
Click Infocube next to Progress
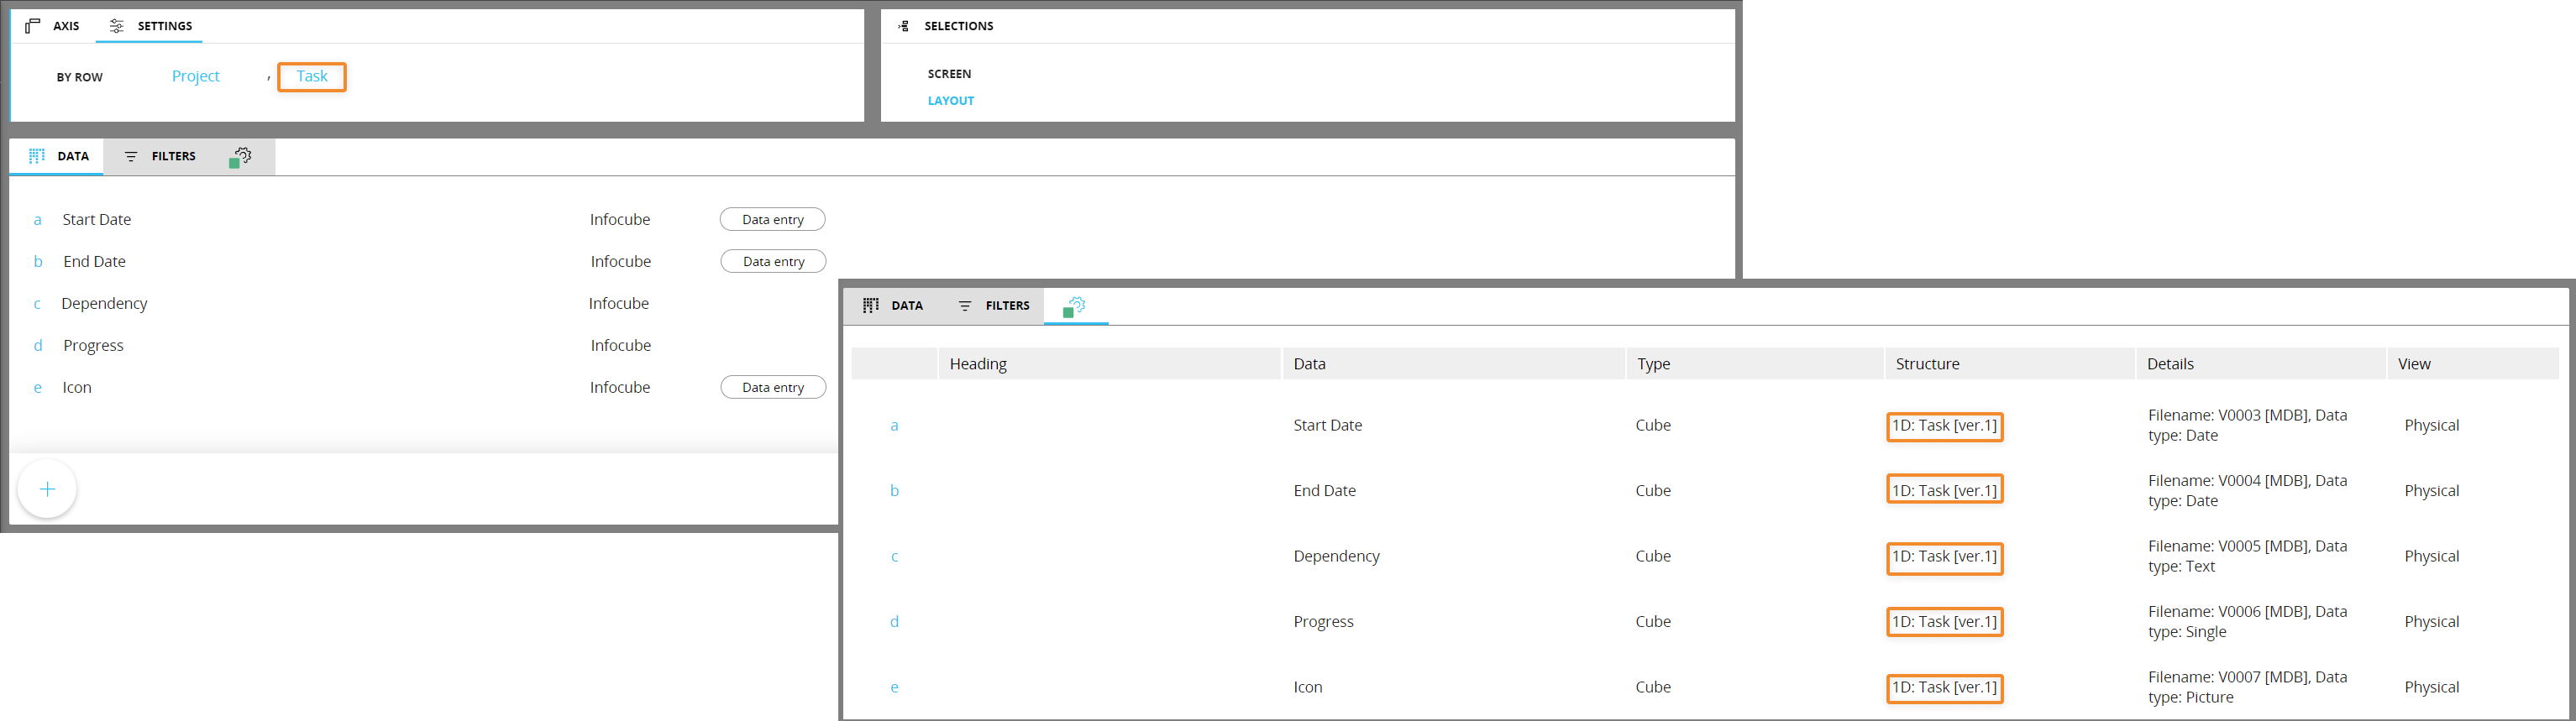coord(620,345)
